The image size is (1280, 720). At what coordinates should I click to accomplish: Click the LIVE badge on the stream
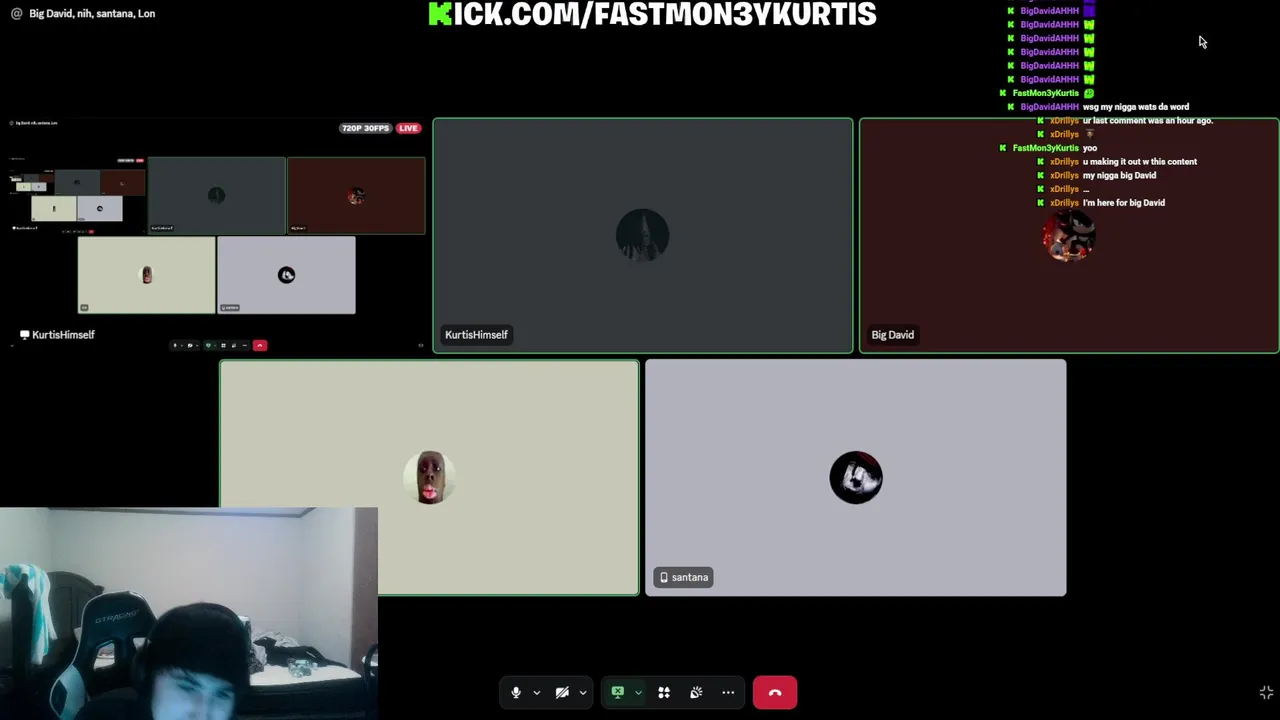(408, 128)
